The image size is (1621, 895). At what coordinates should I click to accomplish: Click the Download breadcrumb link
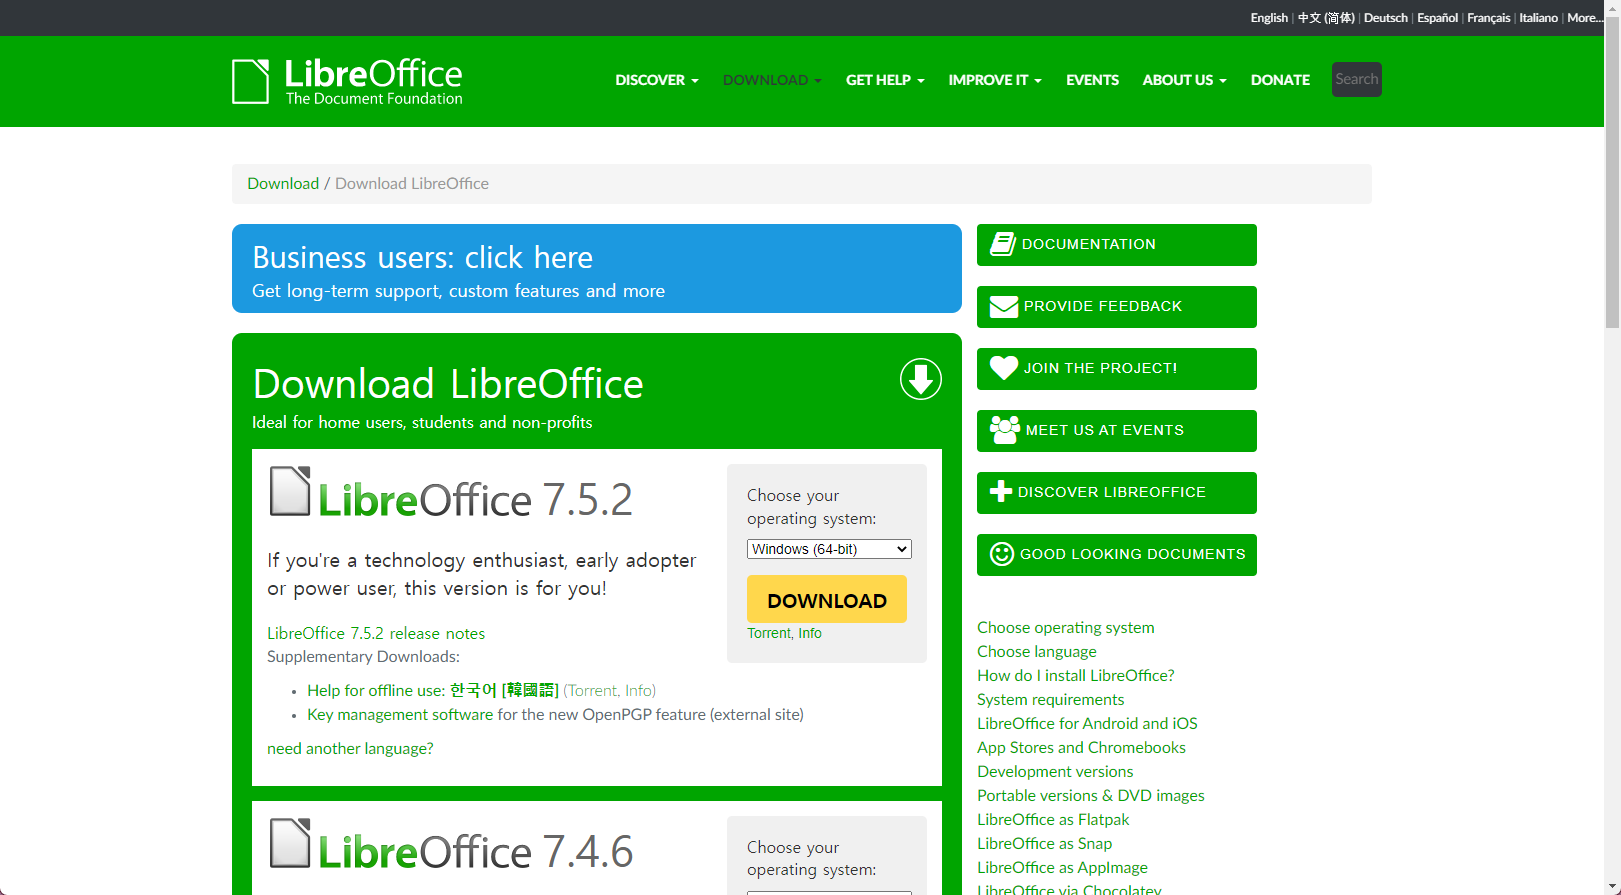283,183
